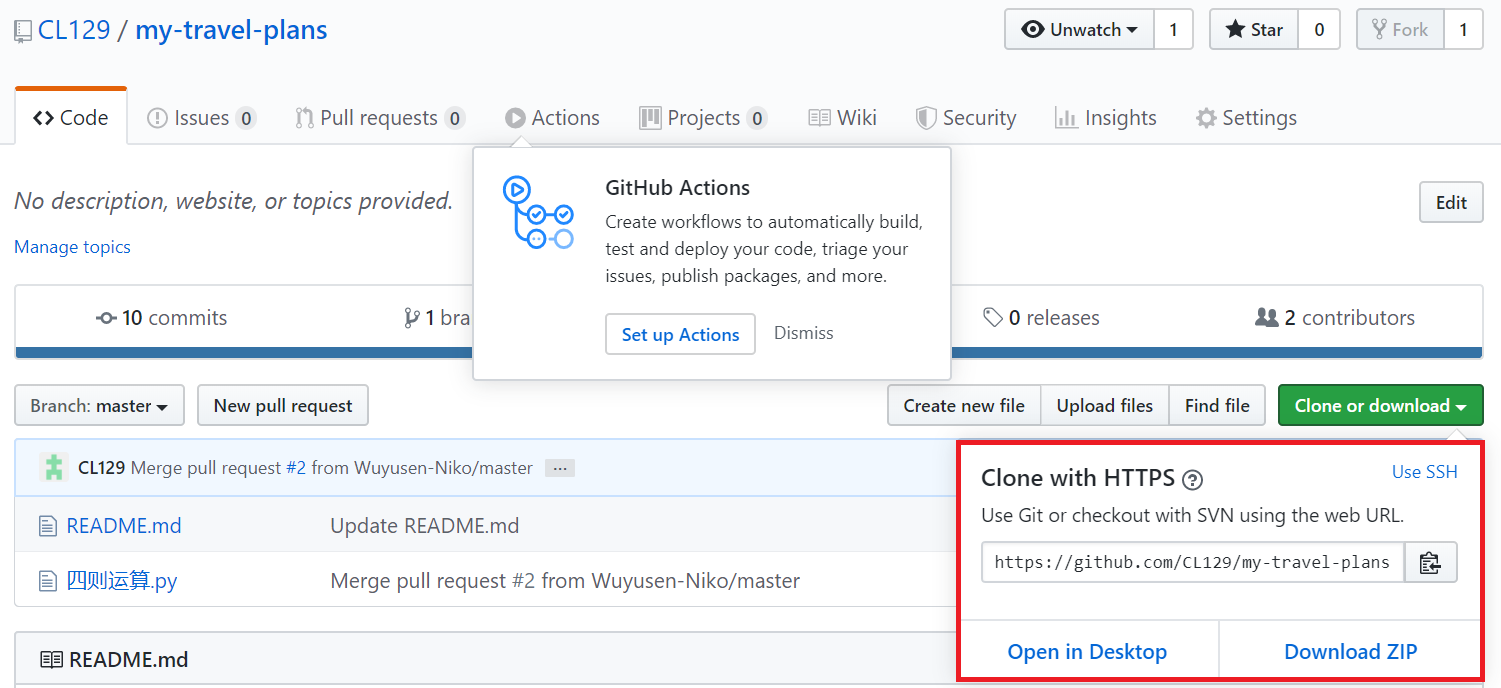This screenshot has width=1501, height=688.
Task: Expand the commit message ellipsis button
Action: [x=560, y=467]
